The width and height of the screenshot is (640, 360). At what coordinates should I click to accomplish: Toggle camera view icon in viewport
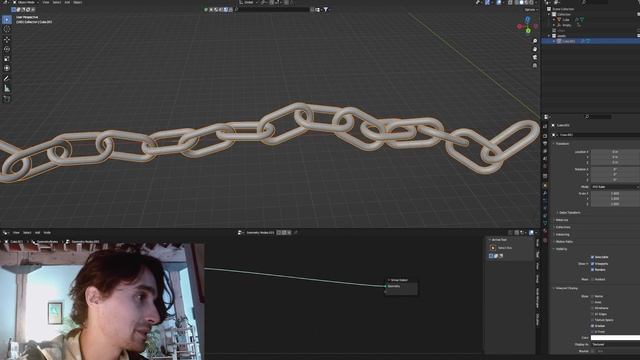pos(535,57)
